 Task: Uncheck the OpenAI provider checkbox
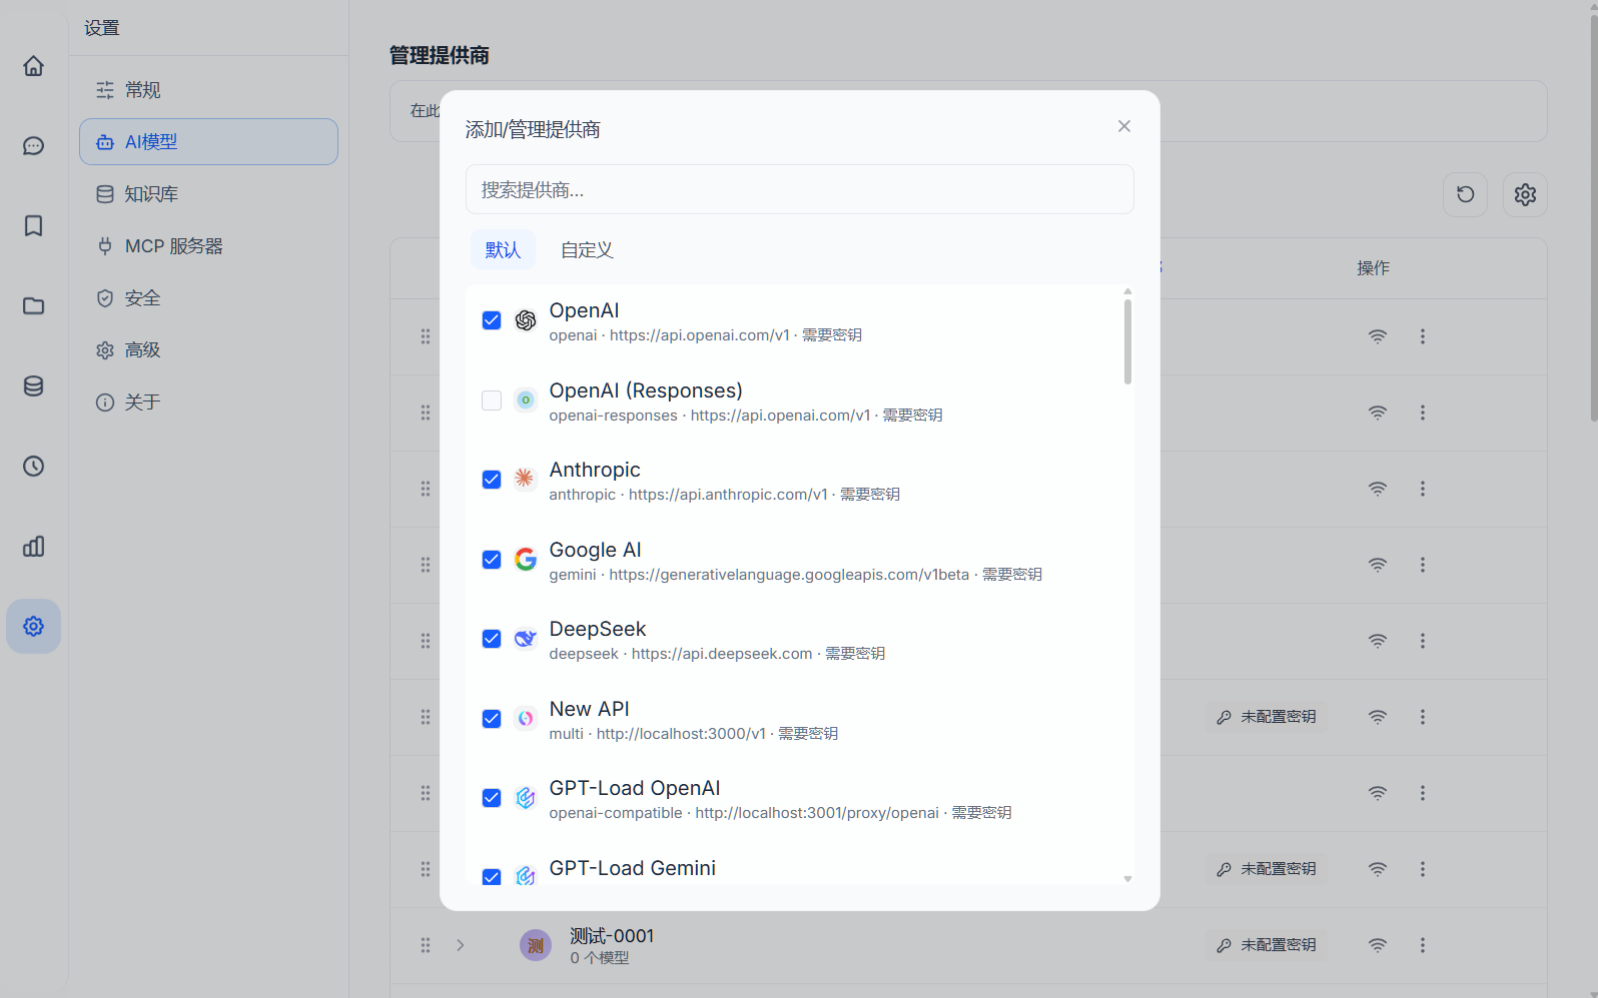pyautogui.click(x=491, y=320)
